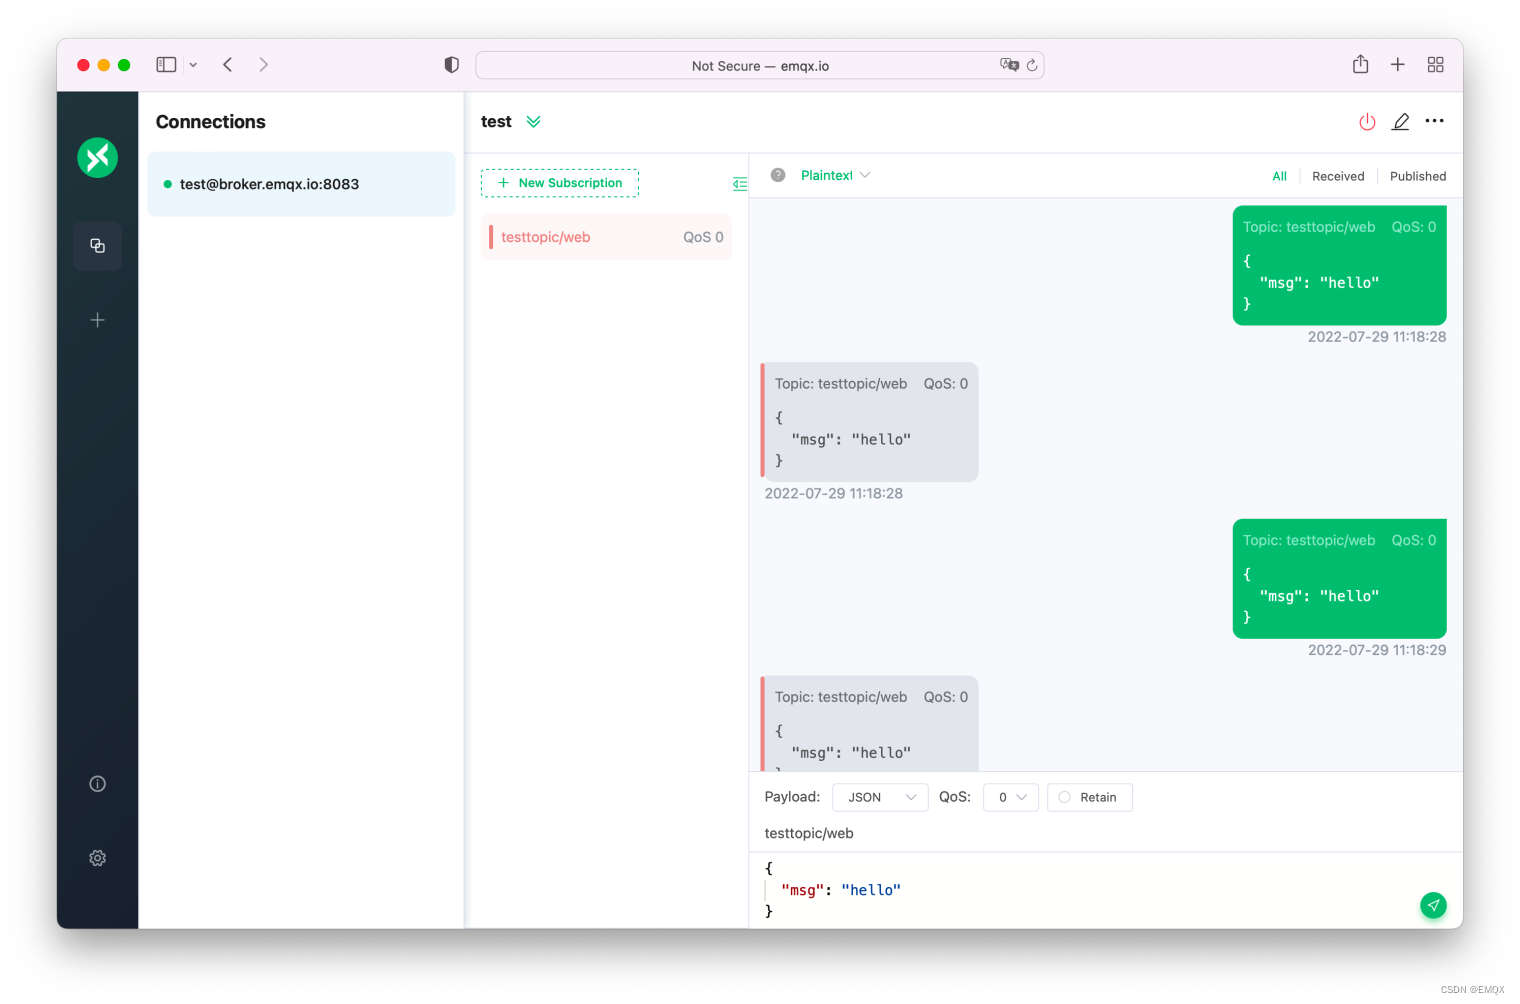Collapse the subscription list panel
Viewport: 1520px width, 1004px height.
(740, 183)
